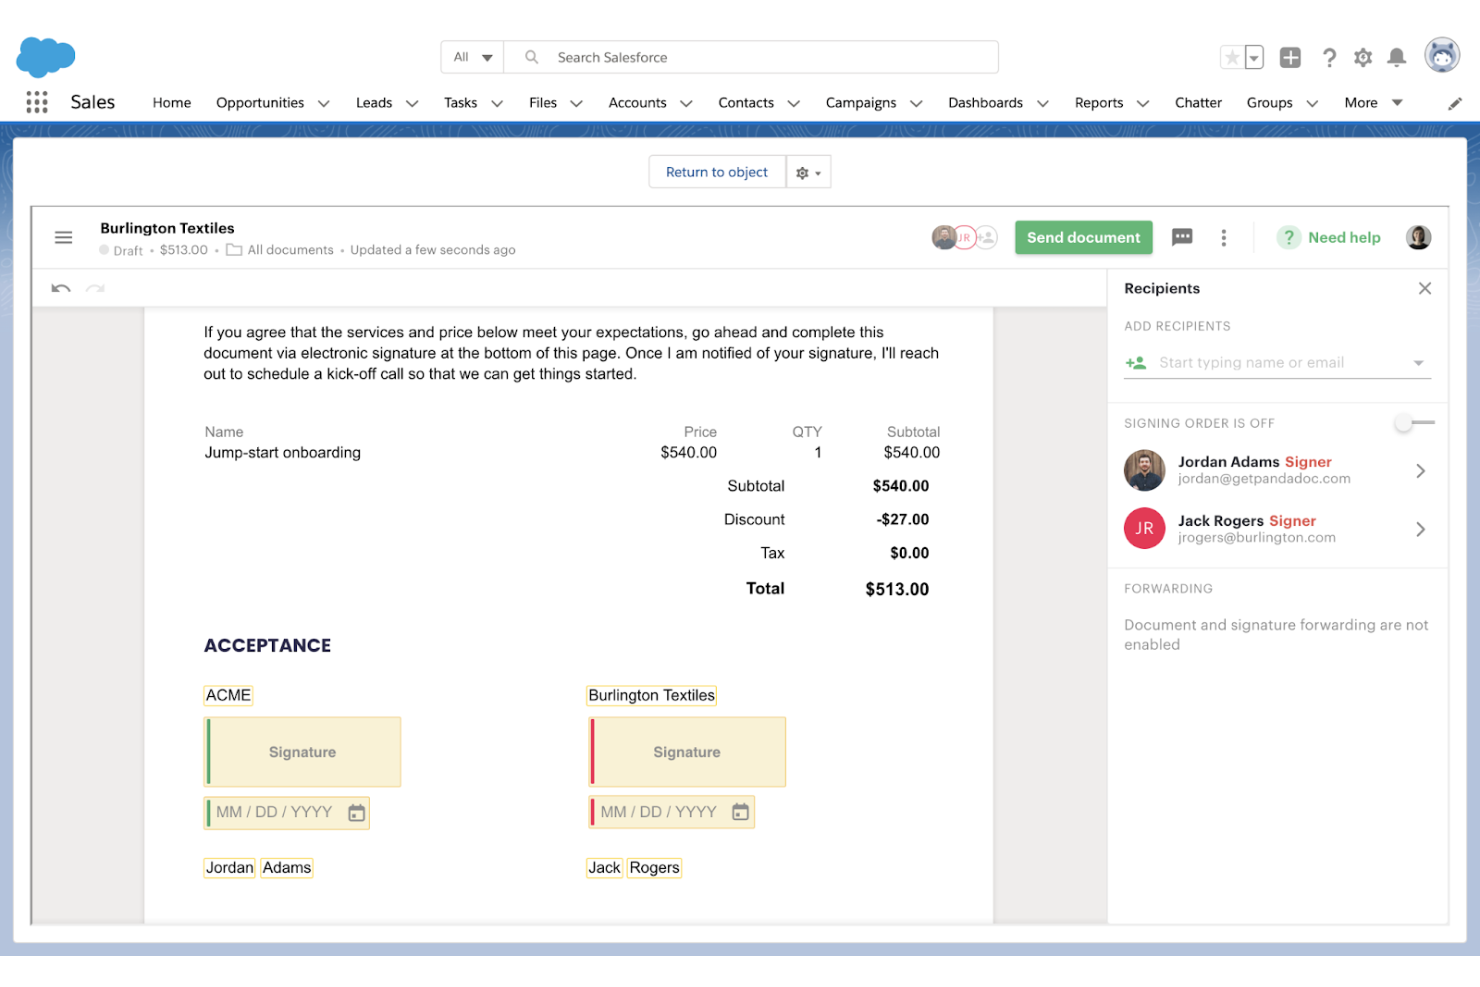This screenshot has width=1480, height=987.
Task: Star the current page as favorite
Action: click(1231, 57)
